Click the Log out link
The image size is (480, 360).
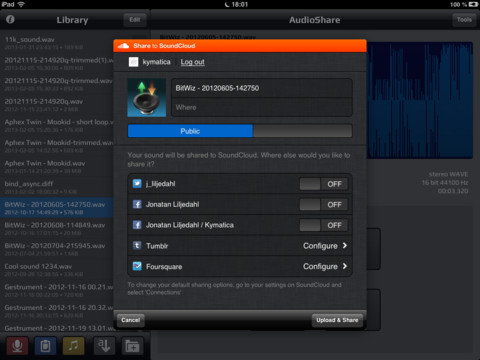[193, 62]
